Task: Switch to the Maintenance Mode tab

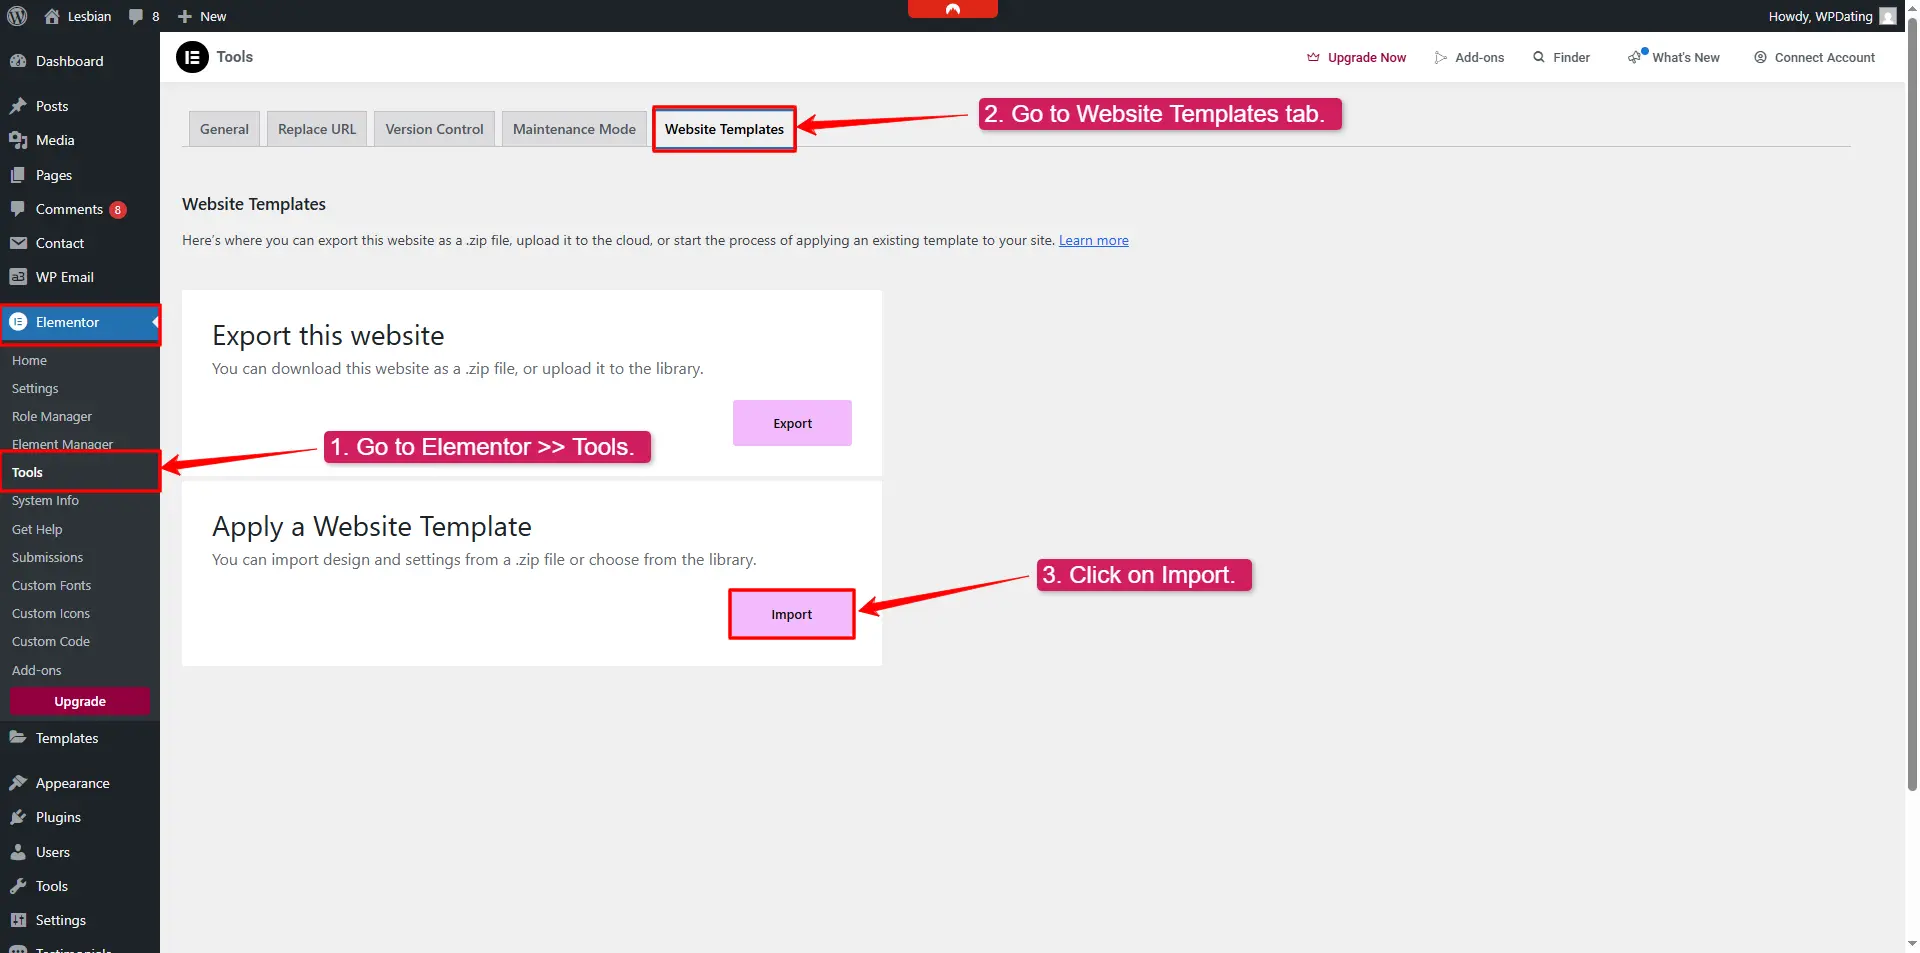Action: [x=574, y=129]
